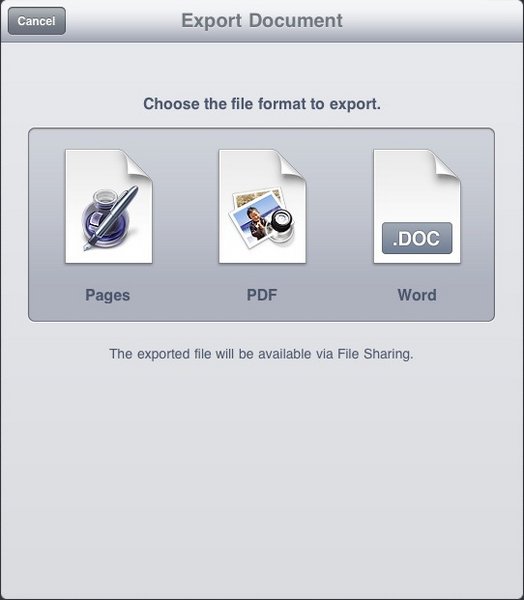Click the "Choose the file format" heading

pyautogui.click(x=262, y=104)
